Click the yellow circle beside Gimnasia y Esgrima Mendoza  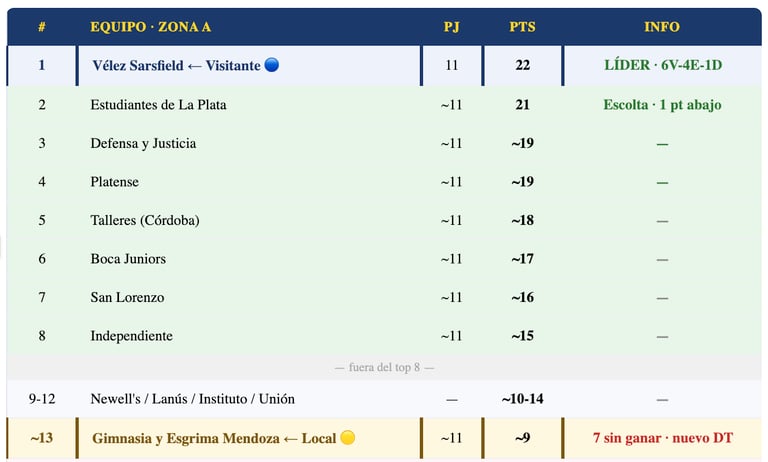(348, 438)
